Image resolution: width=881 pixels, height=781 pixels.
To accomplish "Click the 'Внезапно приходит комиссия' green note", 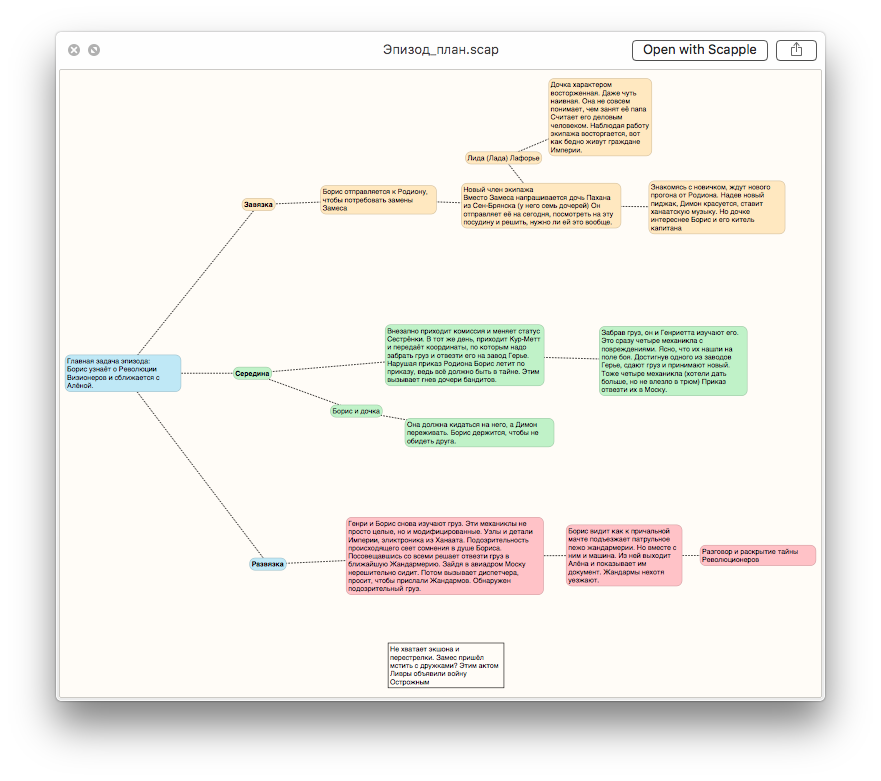I will point(465,355).
